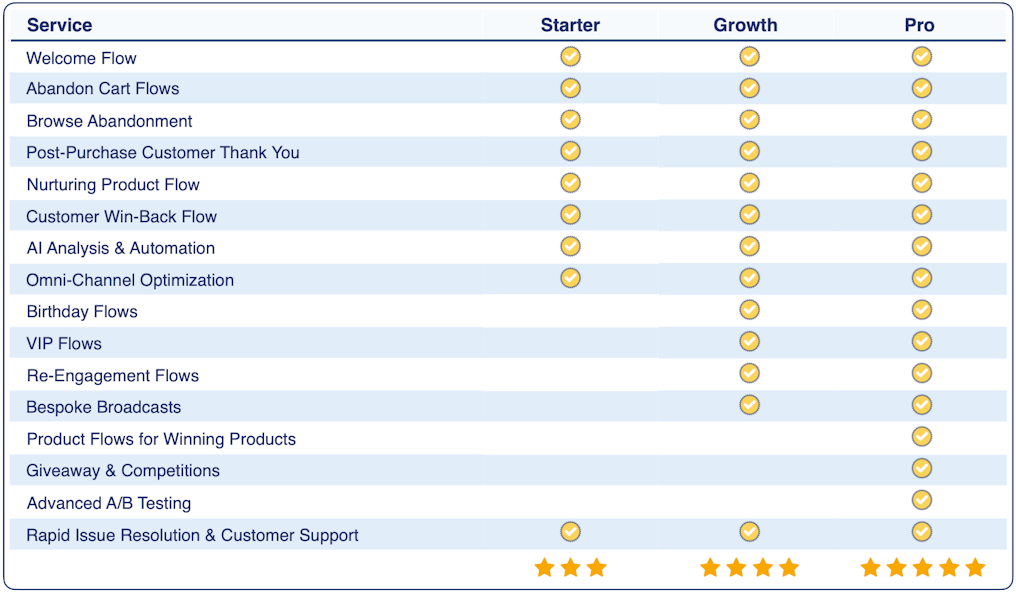Select the Starter plan column header
The width and height of the screenshot is (1016, 593).
(x=570, y=25)
